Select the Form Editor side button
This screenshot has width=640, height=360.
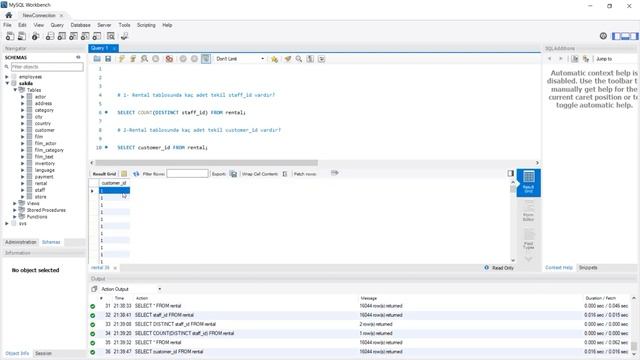point(529,211)
